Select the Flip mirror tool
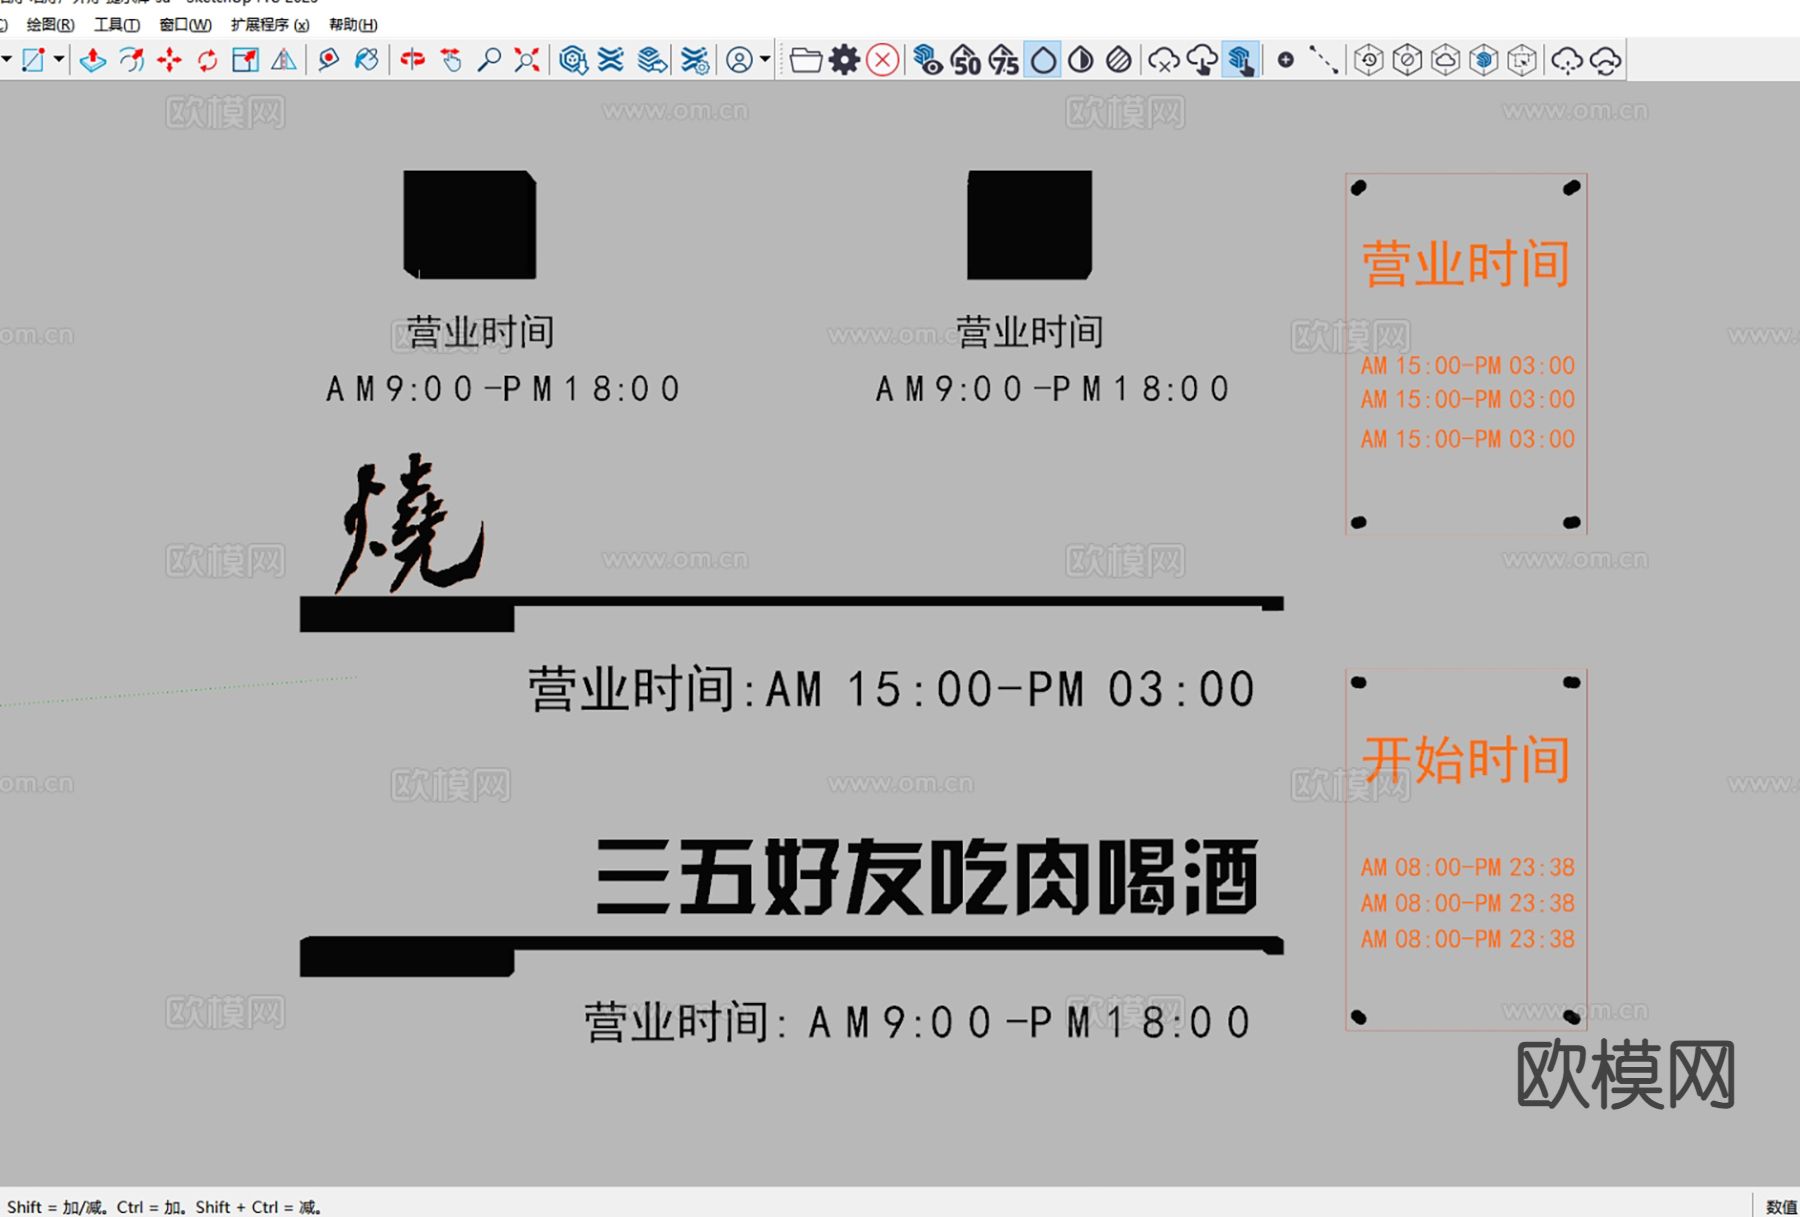Screen dimensions: 1800x1217 (284, 60)
